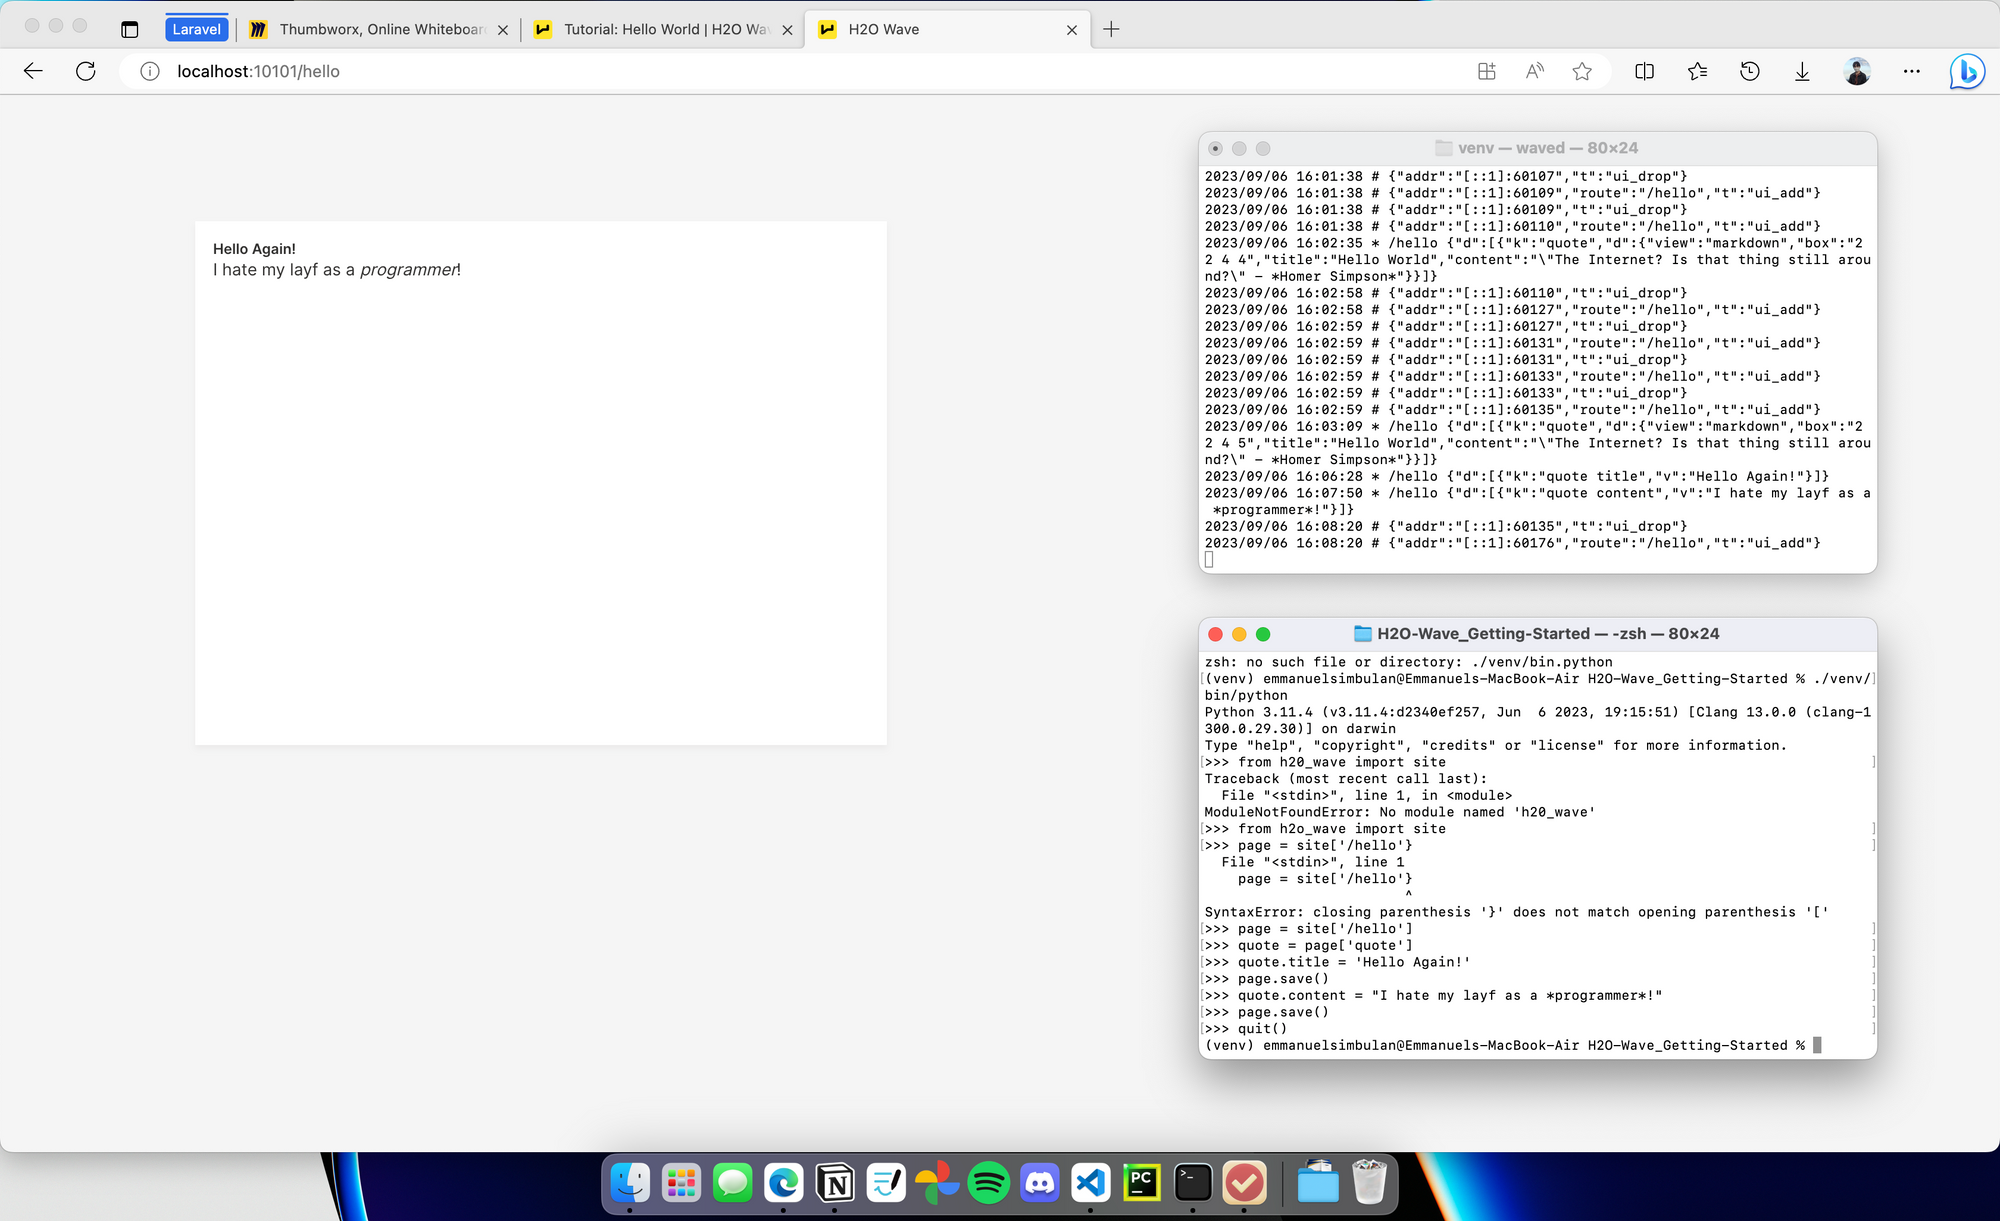Open the browser history icon
Image resolution: width=2000 pixels, height=1221 pixels.
tap(1749, 71)
